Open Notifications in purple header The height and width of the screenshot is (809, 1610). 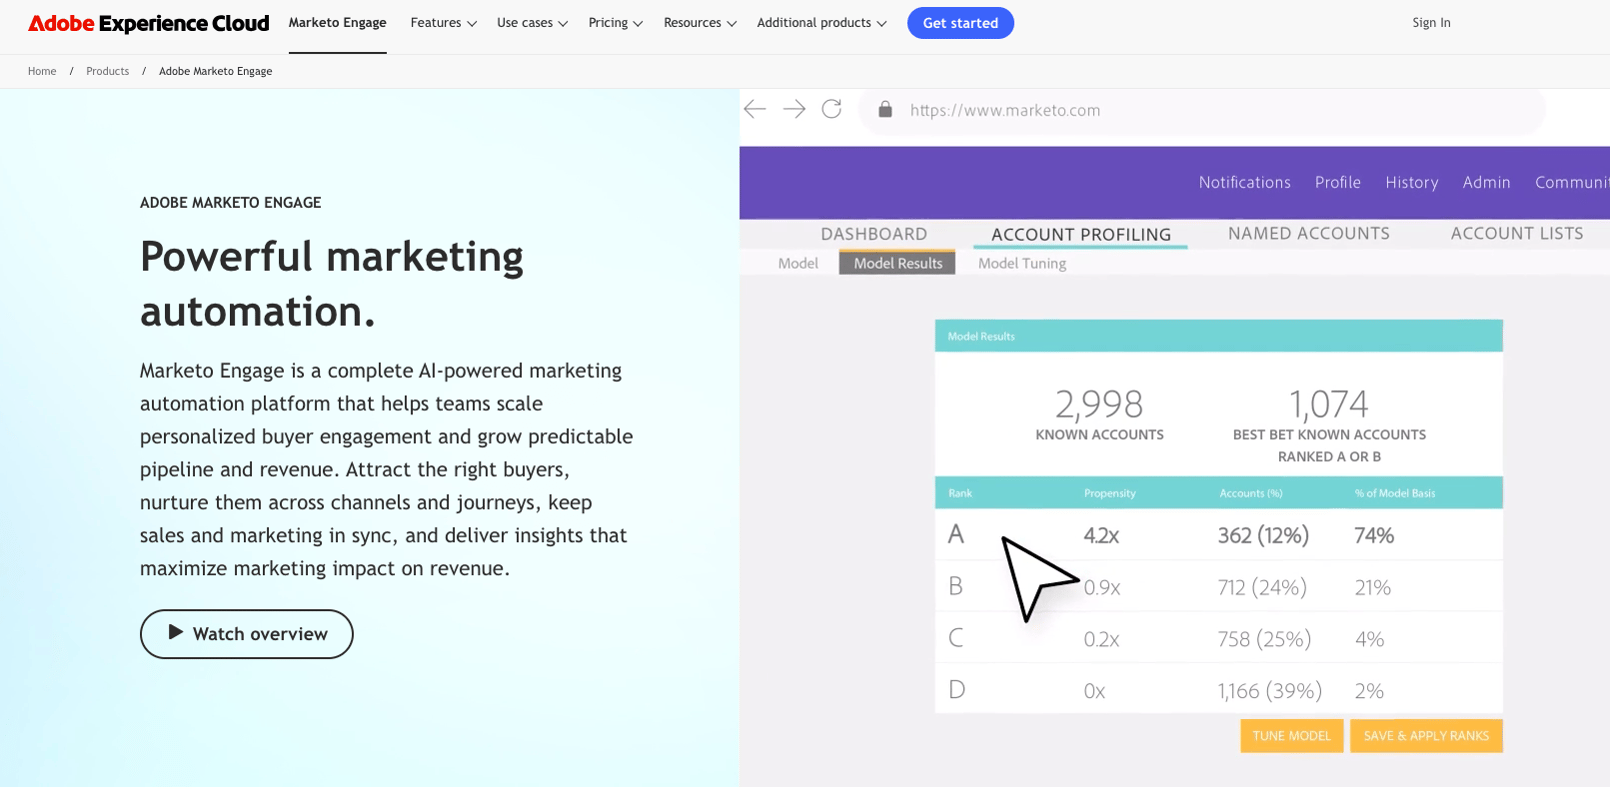coord(1244,182)
